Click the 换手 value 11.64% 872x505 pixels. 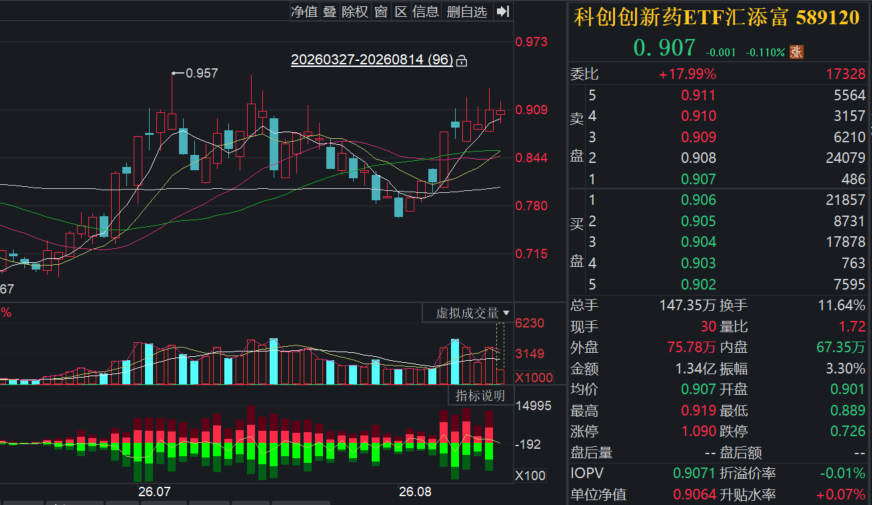tap(841, 305)
